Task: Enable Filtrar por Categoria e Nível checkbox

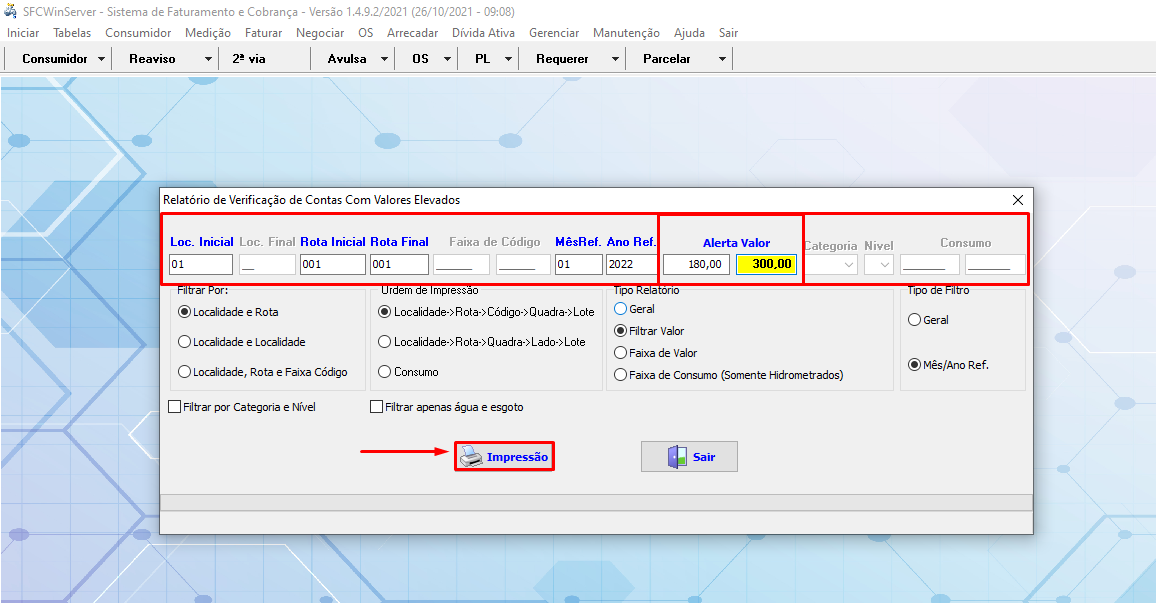Action: 175,407
